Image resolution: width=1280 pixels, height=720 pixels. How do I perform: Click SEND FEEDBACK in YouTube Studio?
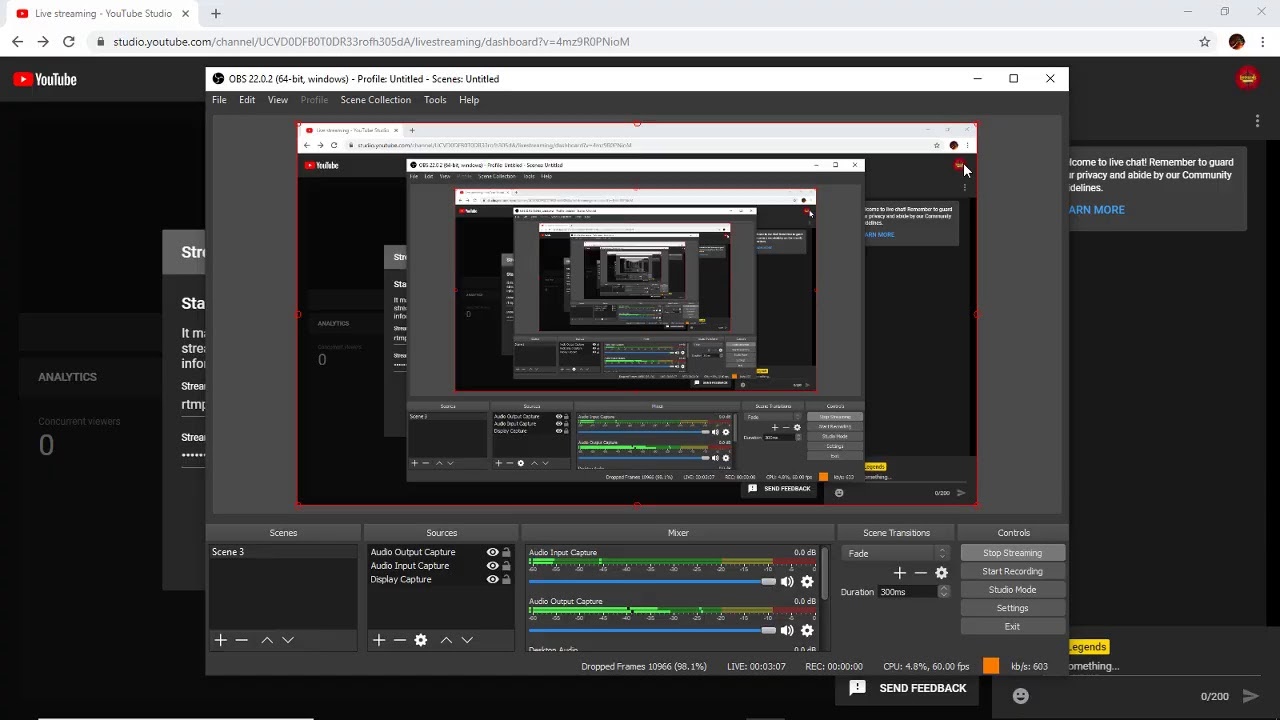908,688
